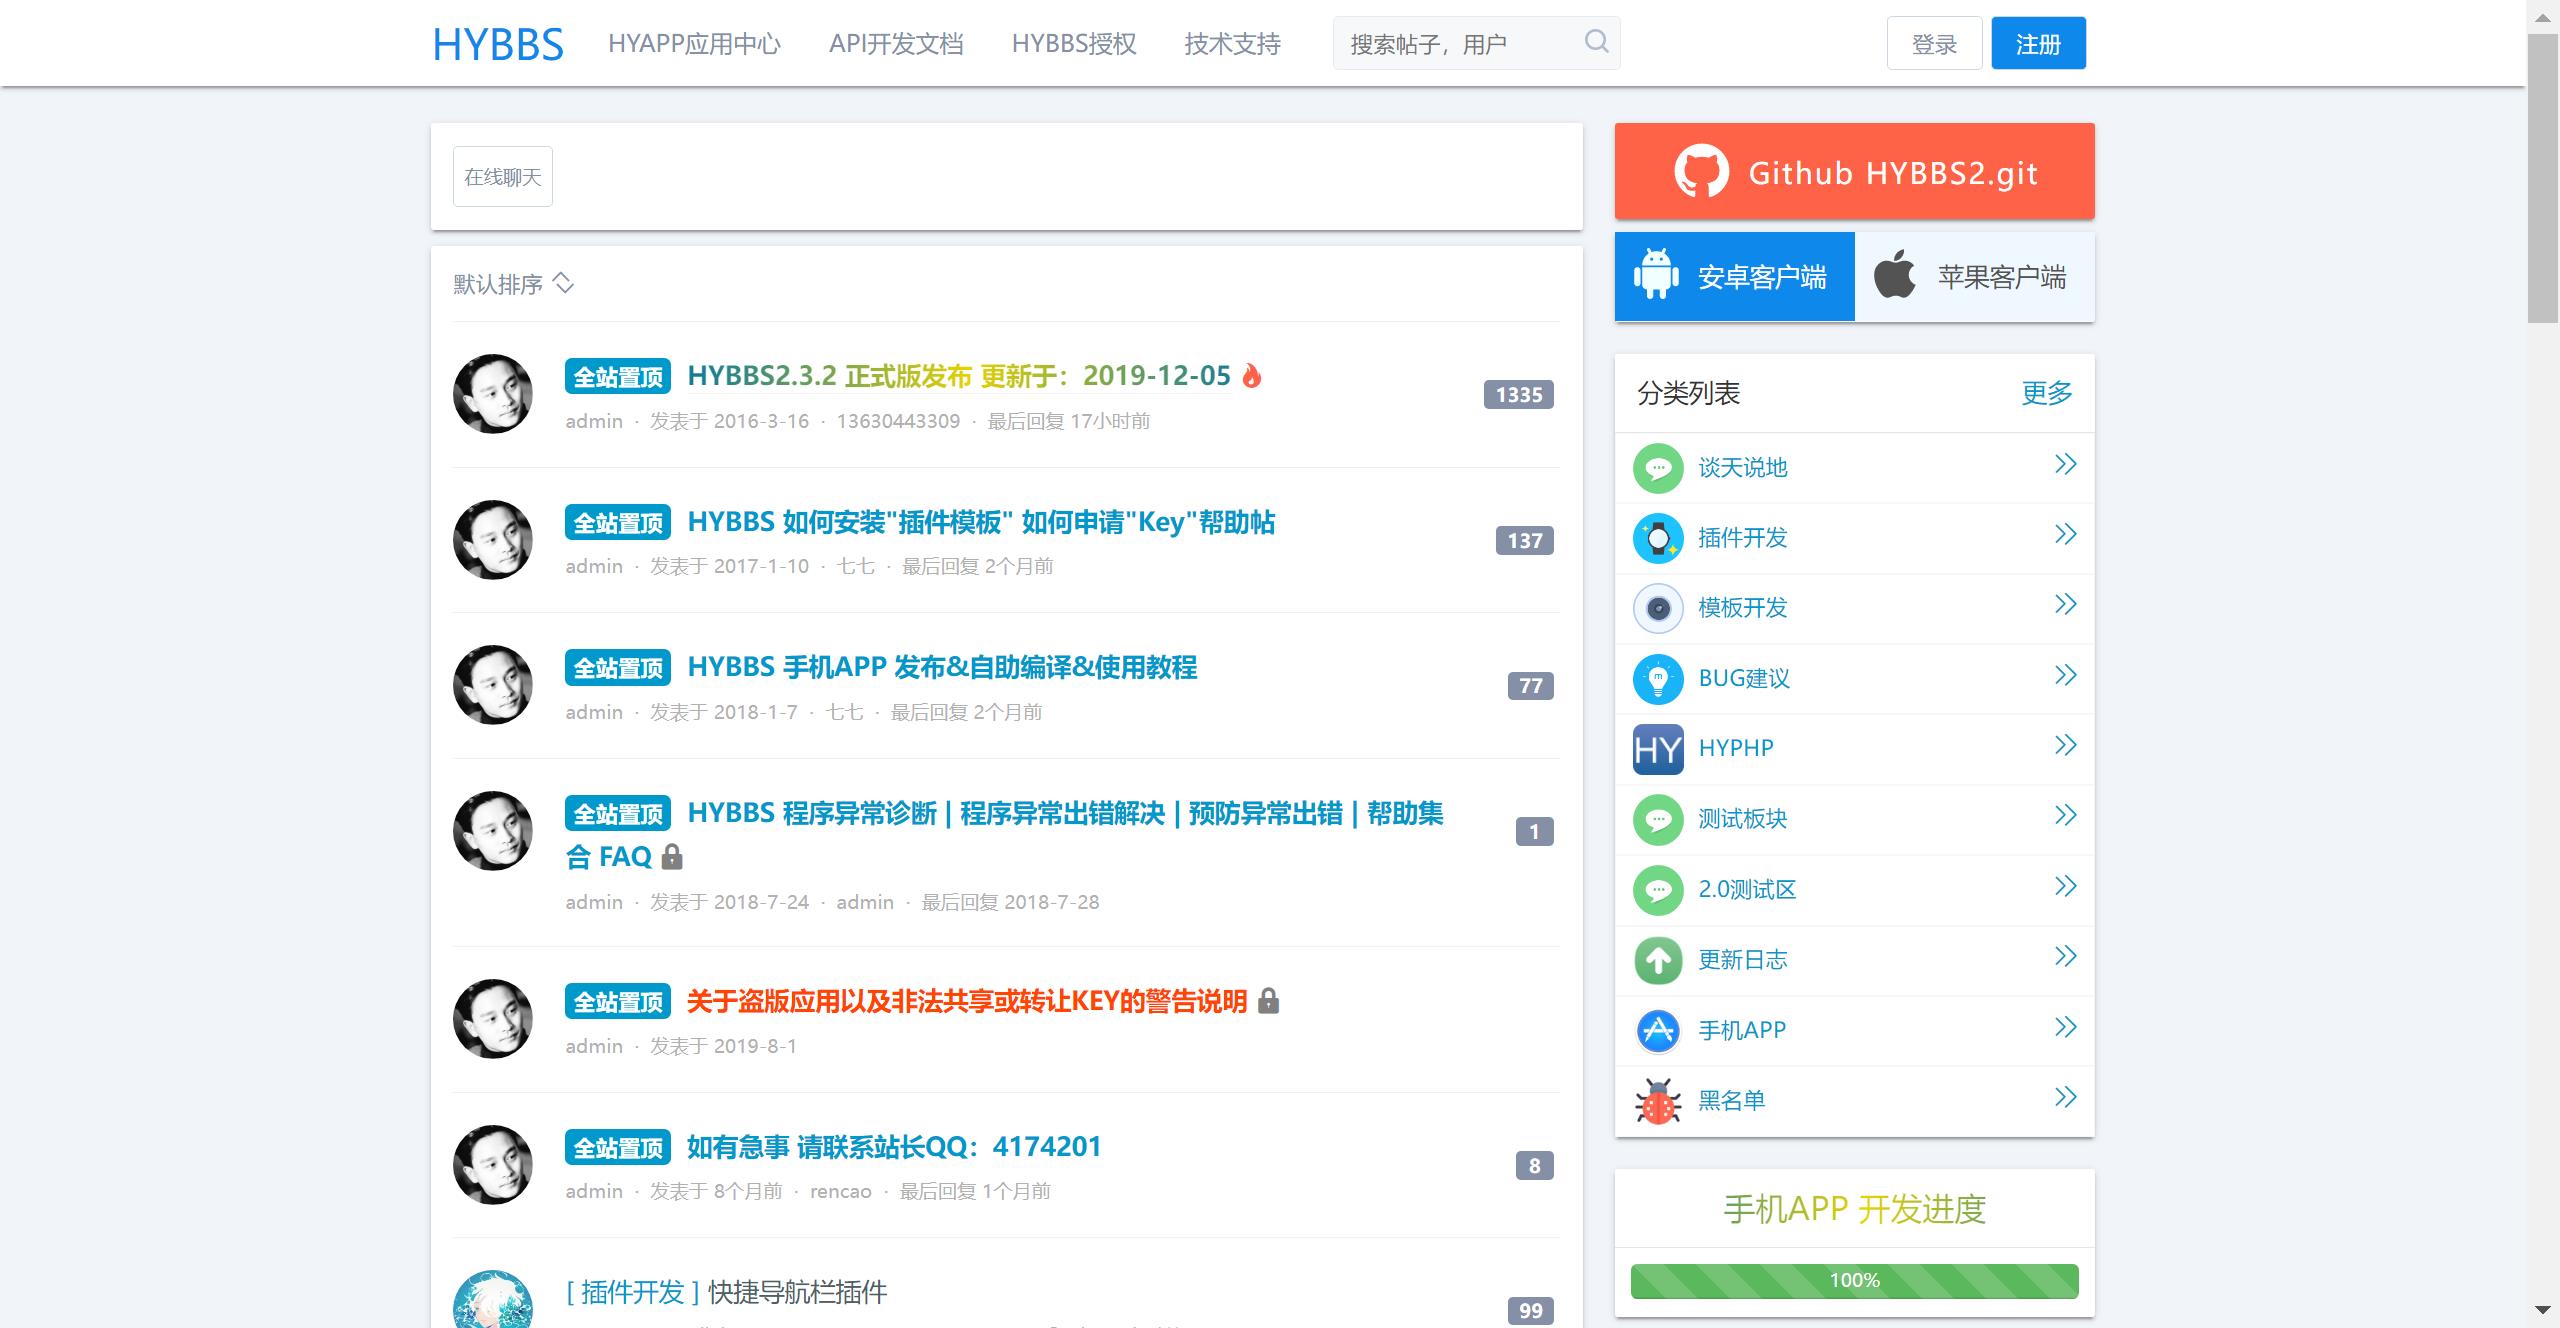
Task: Click the 137 reply count badge
Action: pos(1525,540)
